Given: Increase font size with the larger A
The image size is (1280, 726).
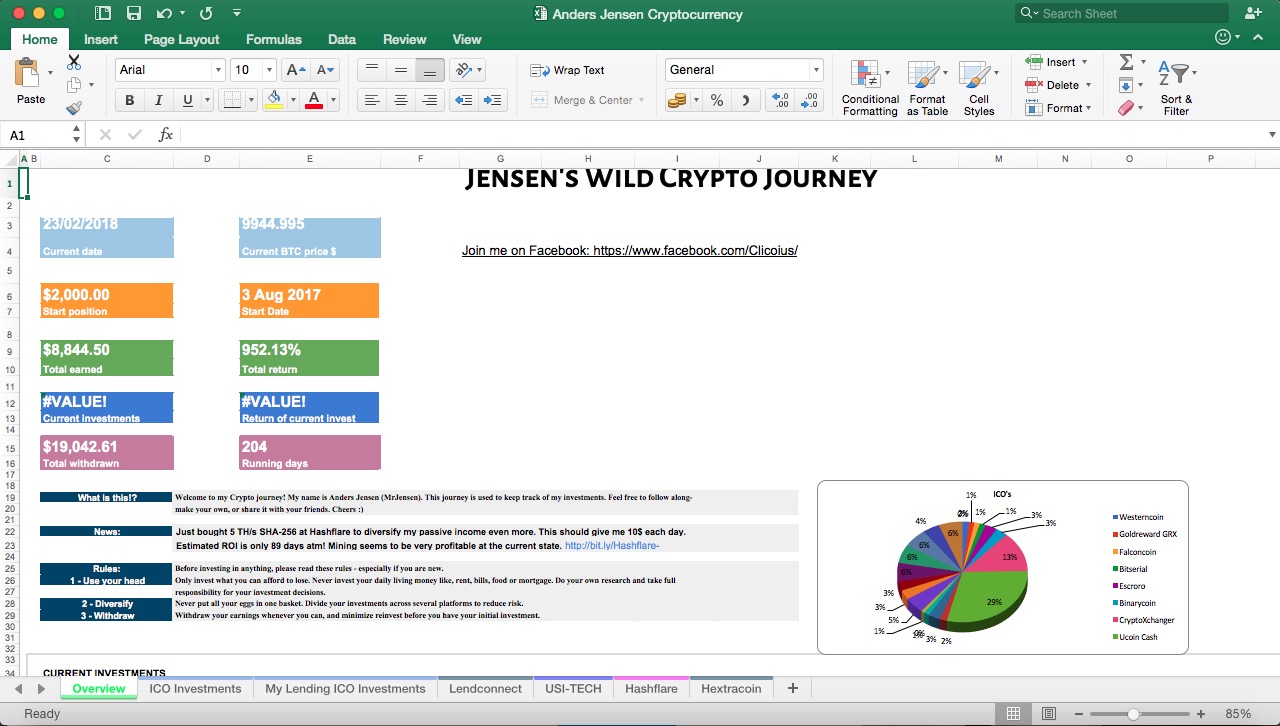Looking at the screenshot, I should [x=296, y=70].
